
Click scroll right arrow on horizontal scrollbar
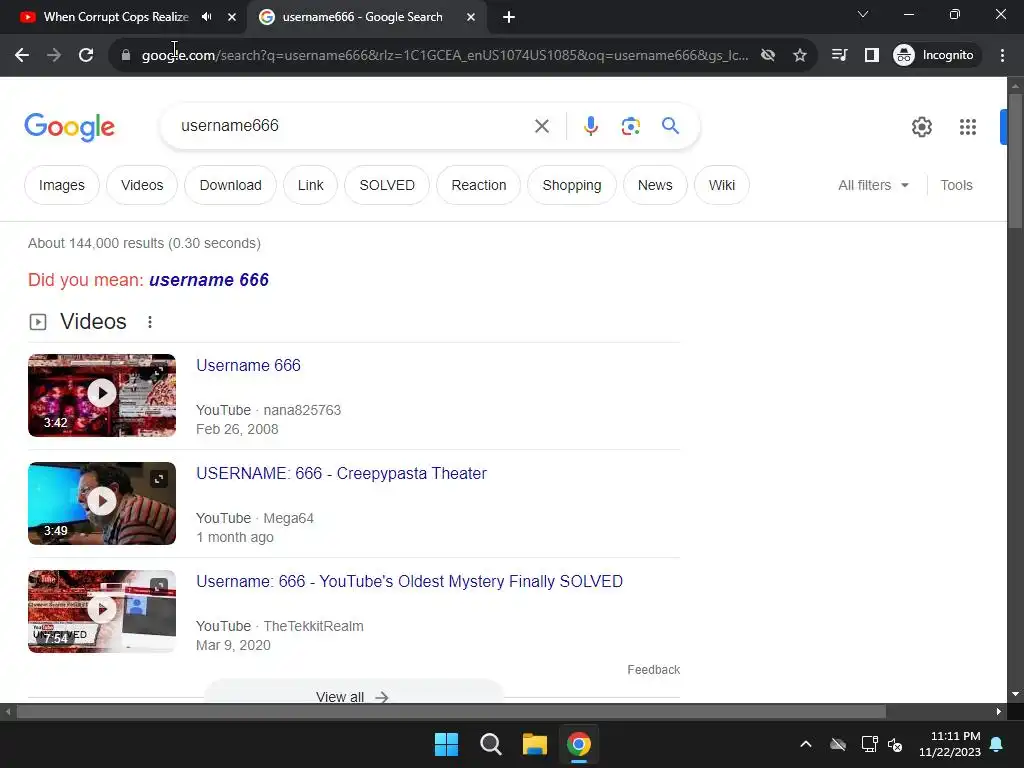[x=999, y=711]
